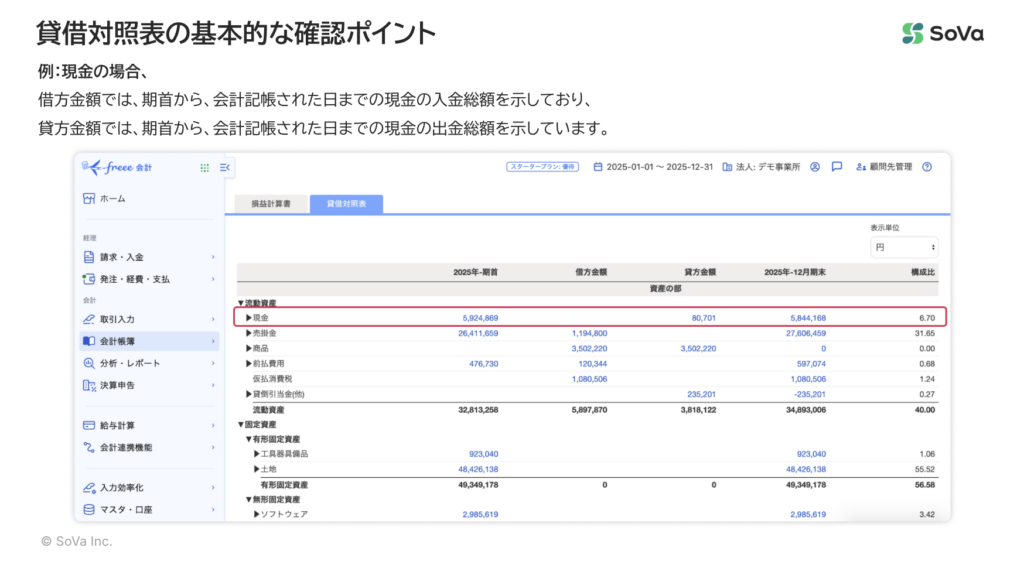Open the chat message bubble icon
Screen dimensions: 1024x568
837,167
